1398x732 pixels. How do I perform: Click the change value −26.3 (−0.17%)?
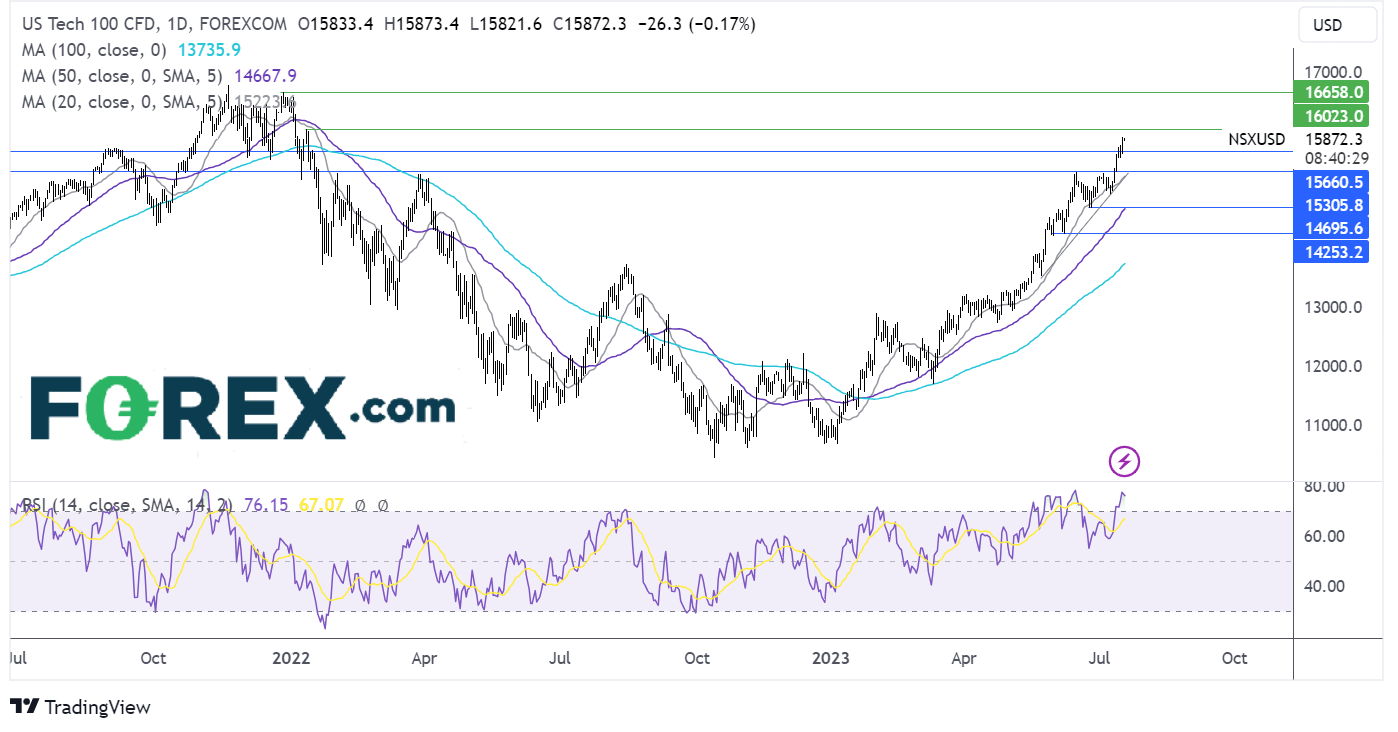[696, 23]
